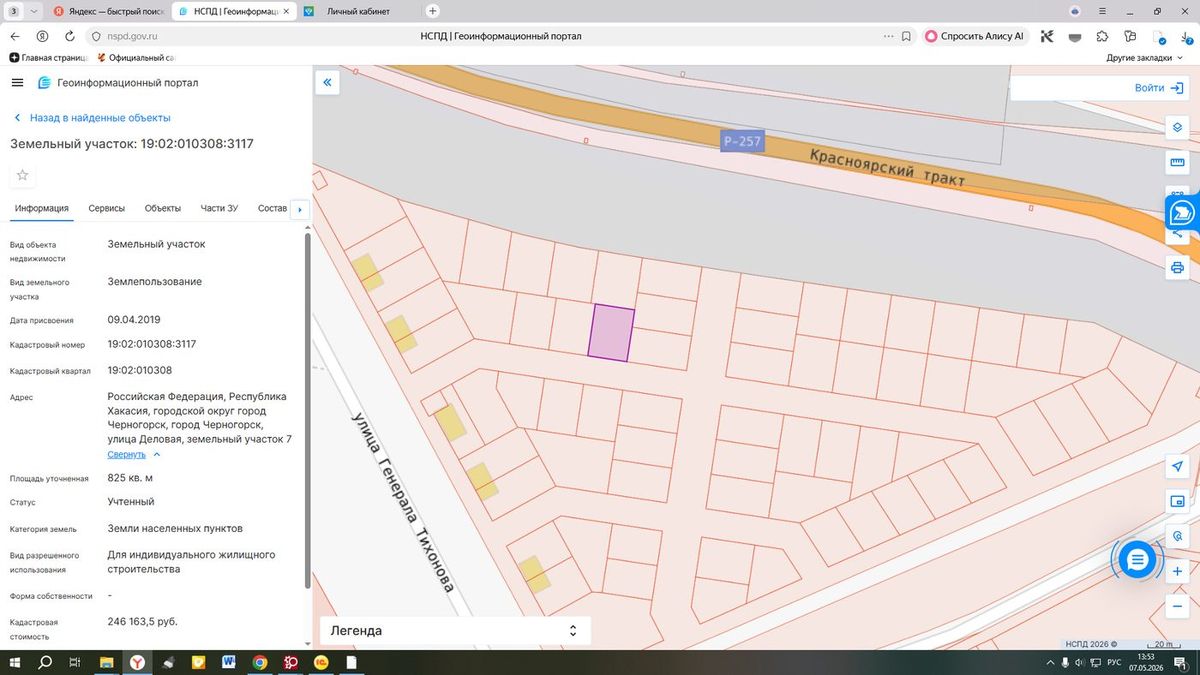Switch to the Состав tab
Viewport: 1200px width, 675px height.
(272, 208)
